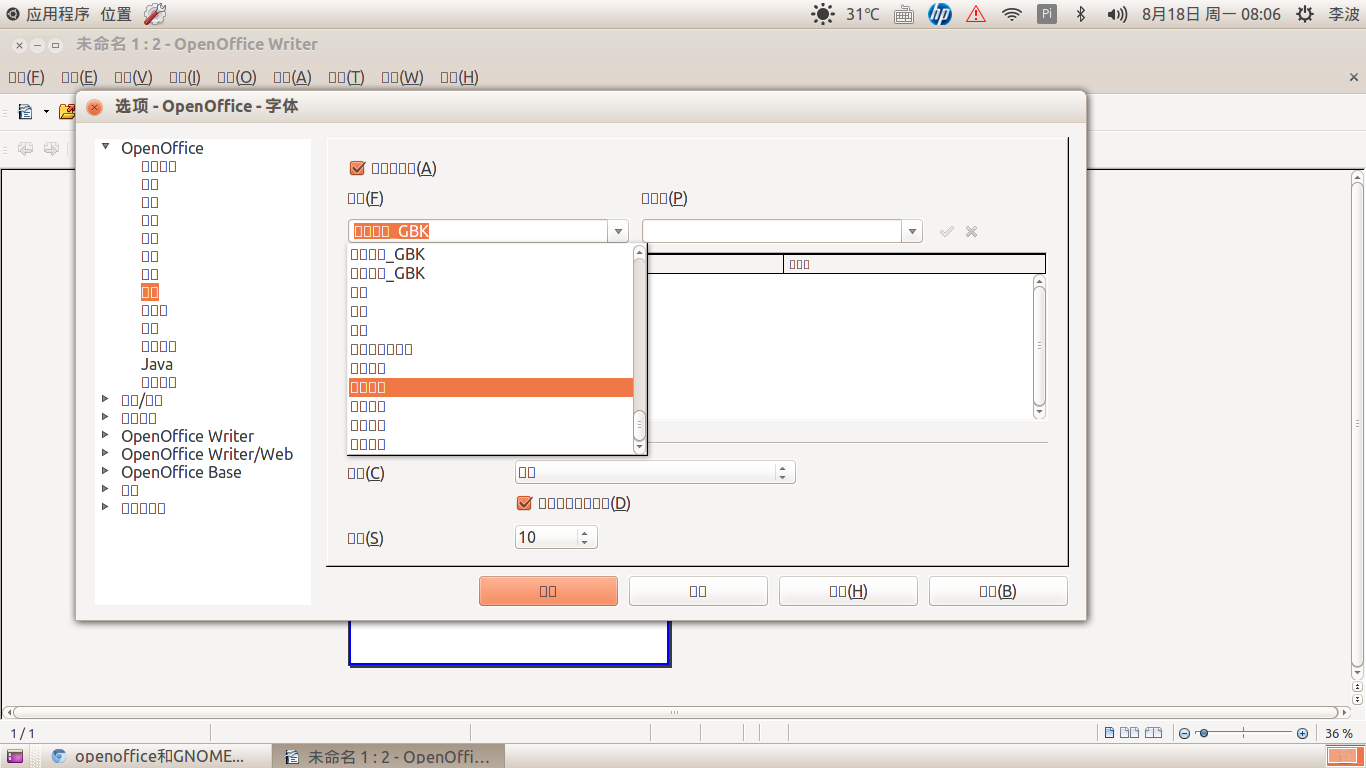Click the greyed navigate-back arrow icon in the toolbar
The height and width of the screenshot is (768, 1366).
pyautogui.click(x=25, y=149)
